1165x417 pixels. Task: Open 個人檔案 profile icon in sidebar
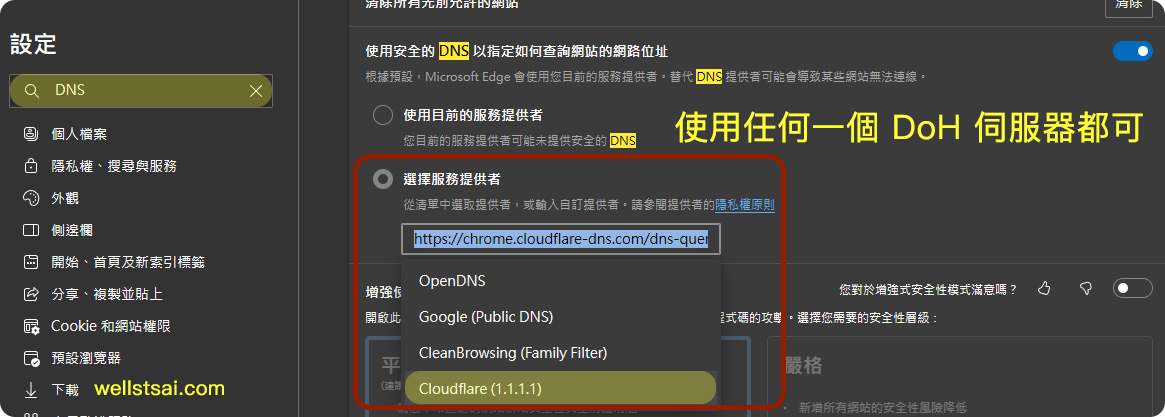pyautogui.click(x=31, y=135)
